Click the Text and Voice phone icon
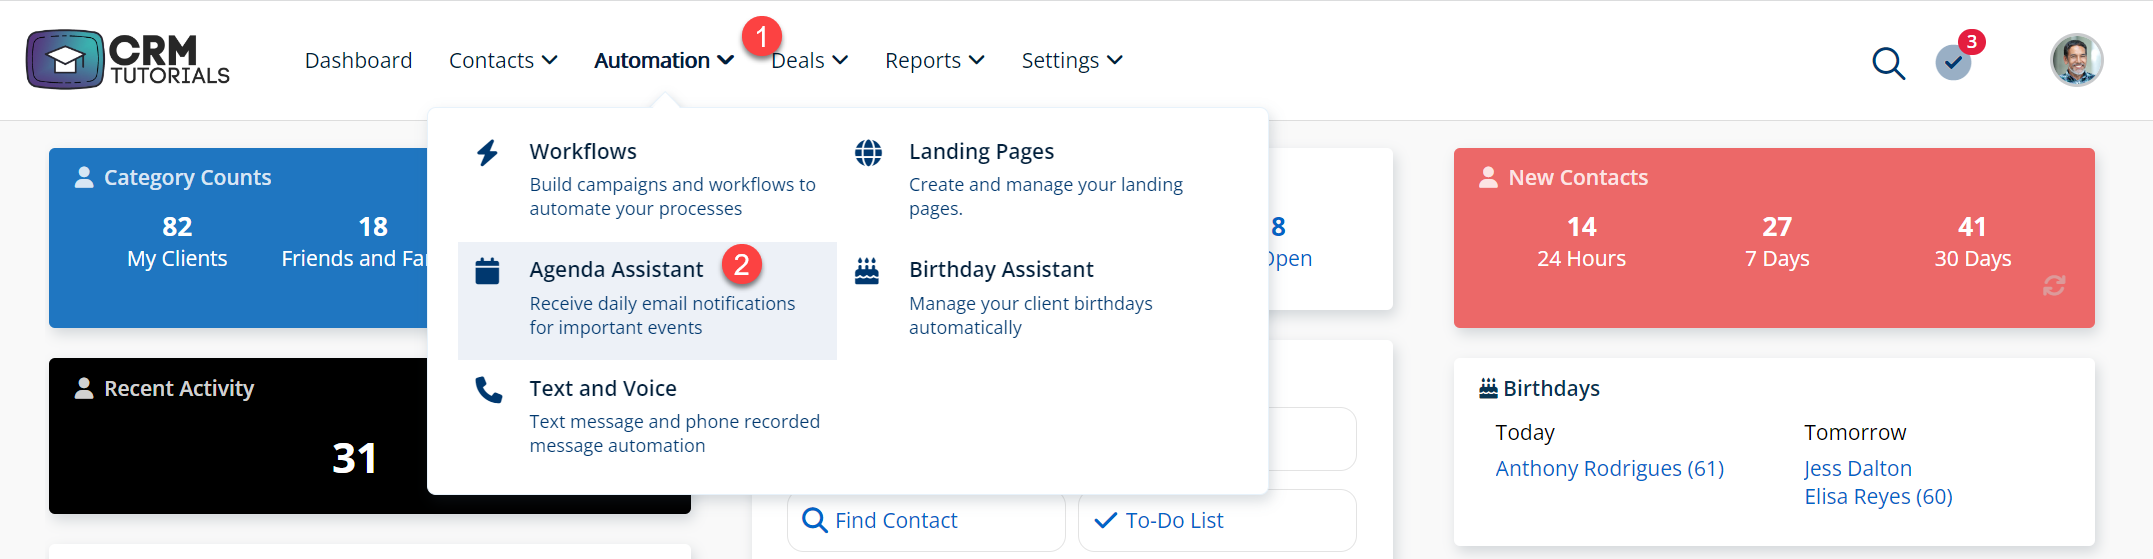 click(488, 390)
